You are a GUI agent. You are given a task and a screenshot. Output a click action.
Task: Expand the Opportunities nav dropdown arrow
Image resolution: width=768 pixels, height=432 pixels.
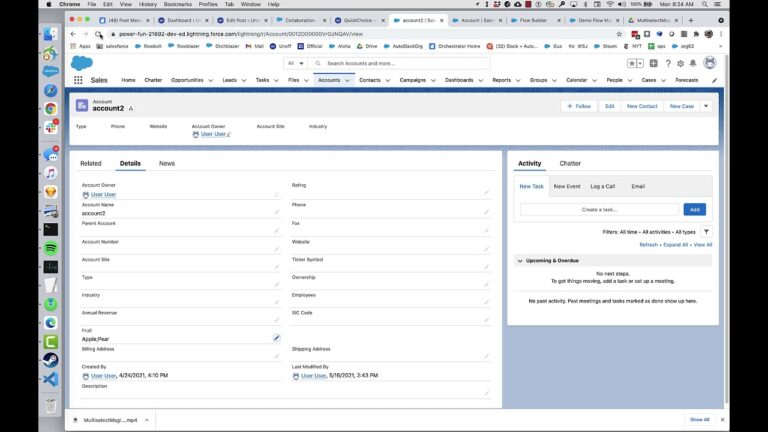pos(208,80)
